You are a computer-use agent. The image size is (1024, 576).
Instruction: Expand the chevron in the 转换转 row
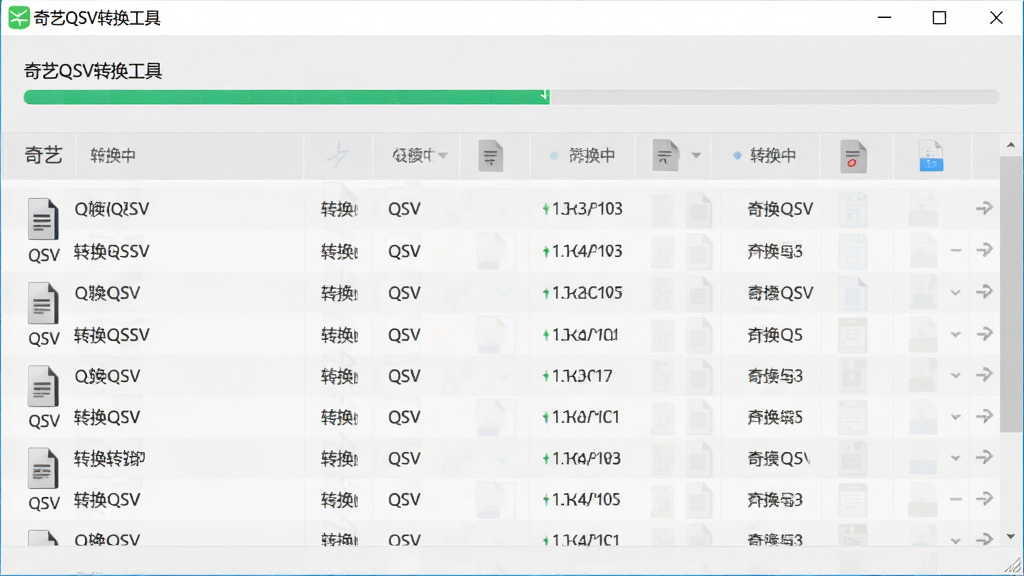(x=955, y=458)
